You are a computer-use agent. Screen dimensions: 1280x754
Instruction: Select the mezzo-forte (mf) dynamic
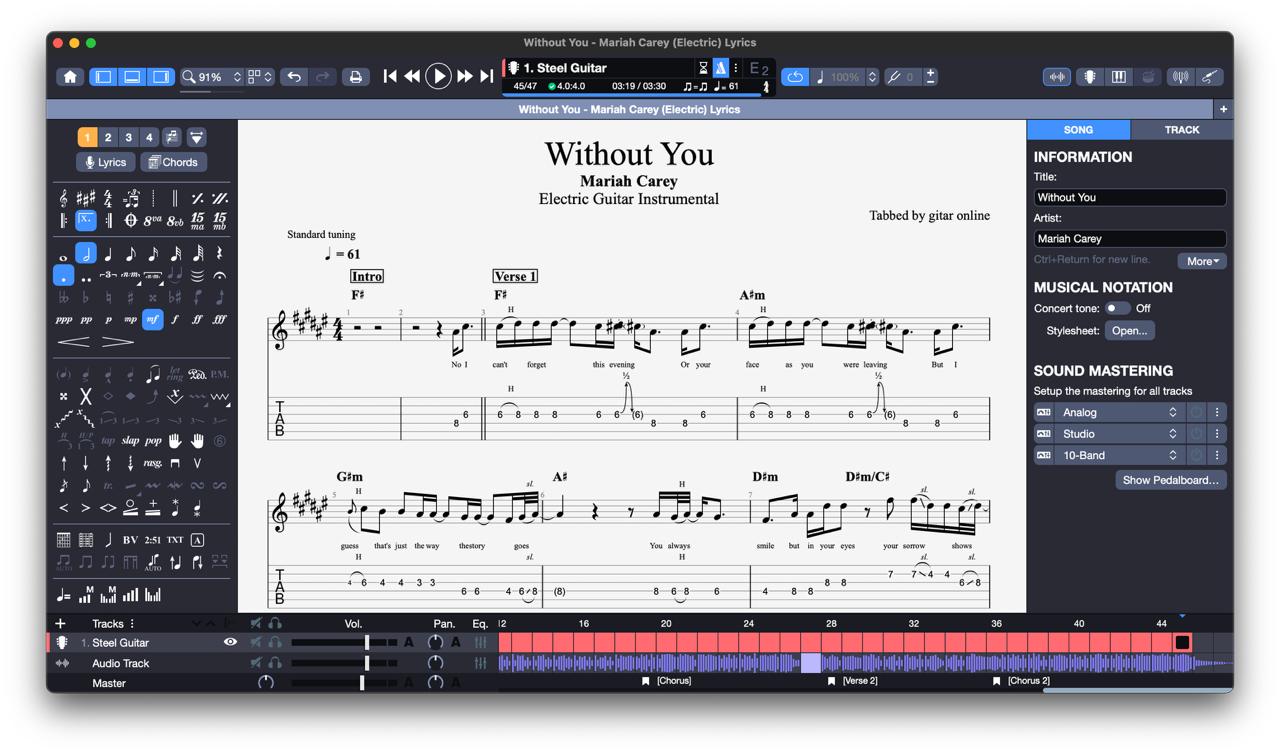click(x=152, y=320)
